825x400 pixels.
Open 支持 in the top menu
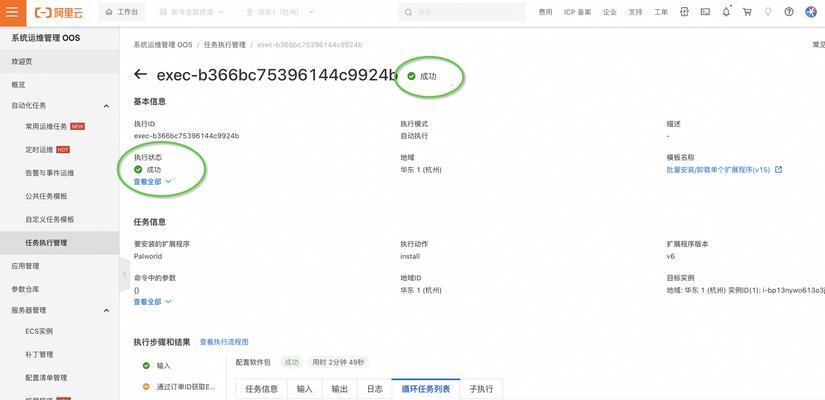pyautogui.click(x=635, y=12)
